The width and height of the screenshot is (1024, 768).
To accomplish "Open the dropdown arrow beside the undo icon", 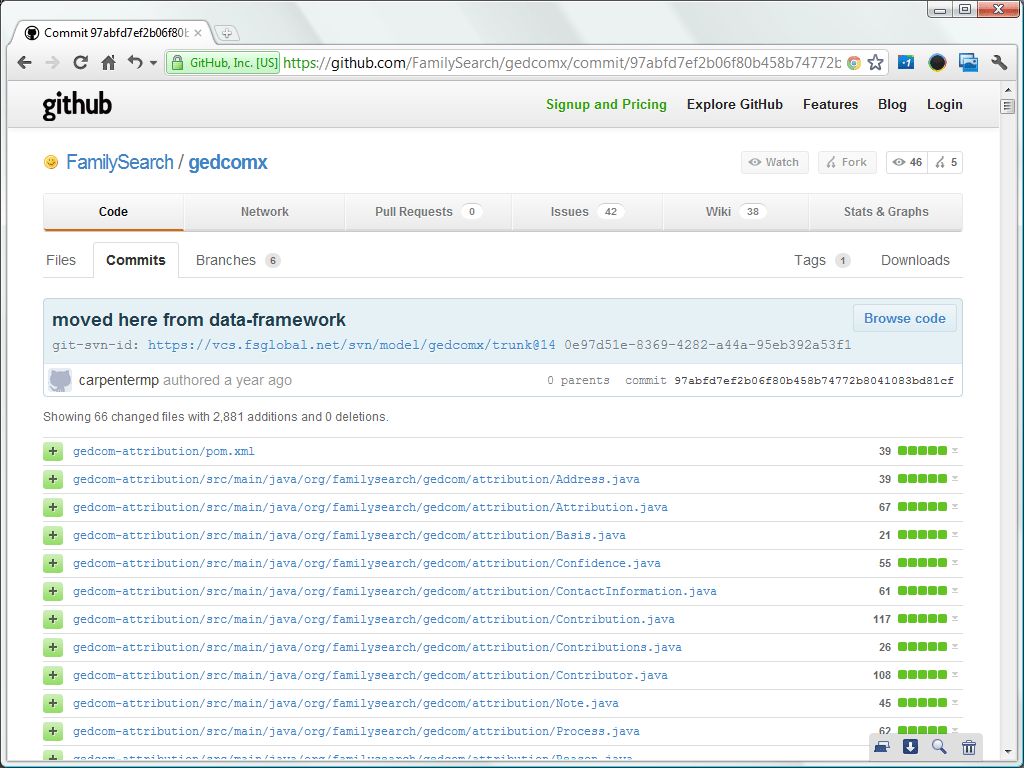I will click(x=153, y=63).
